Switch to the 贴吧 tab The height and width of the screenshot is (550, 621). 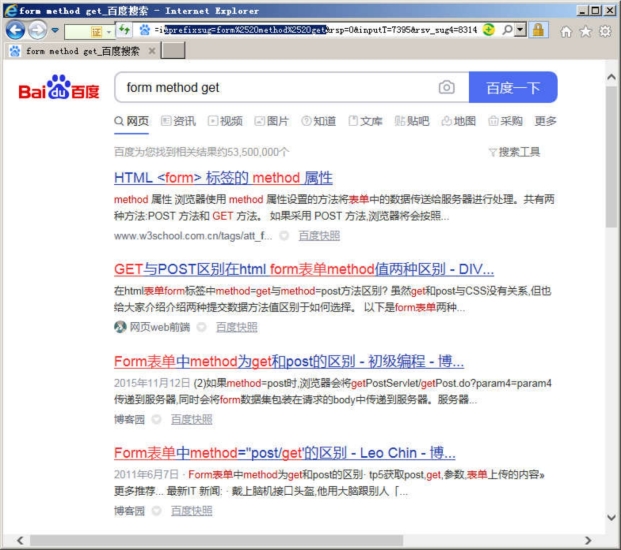coord(412,121)
